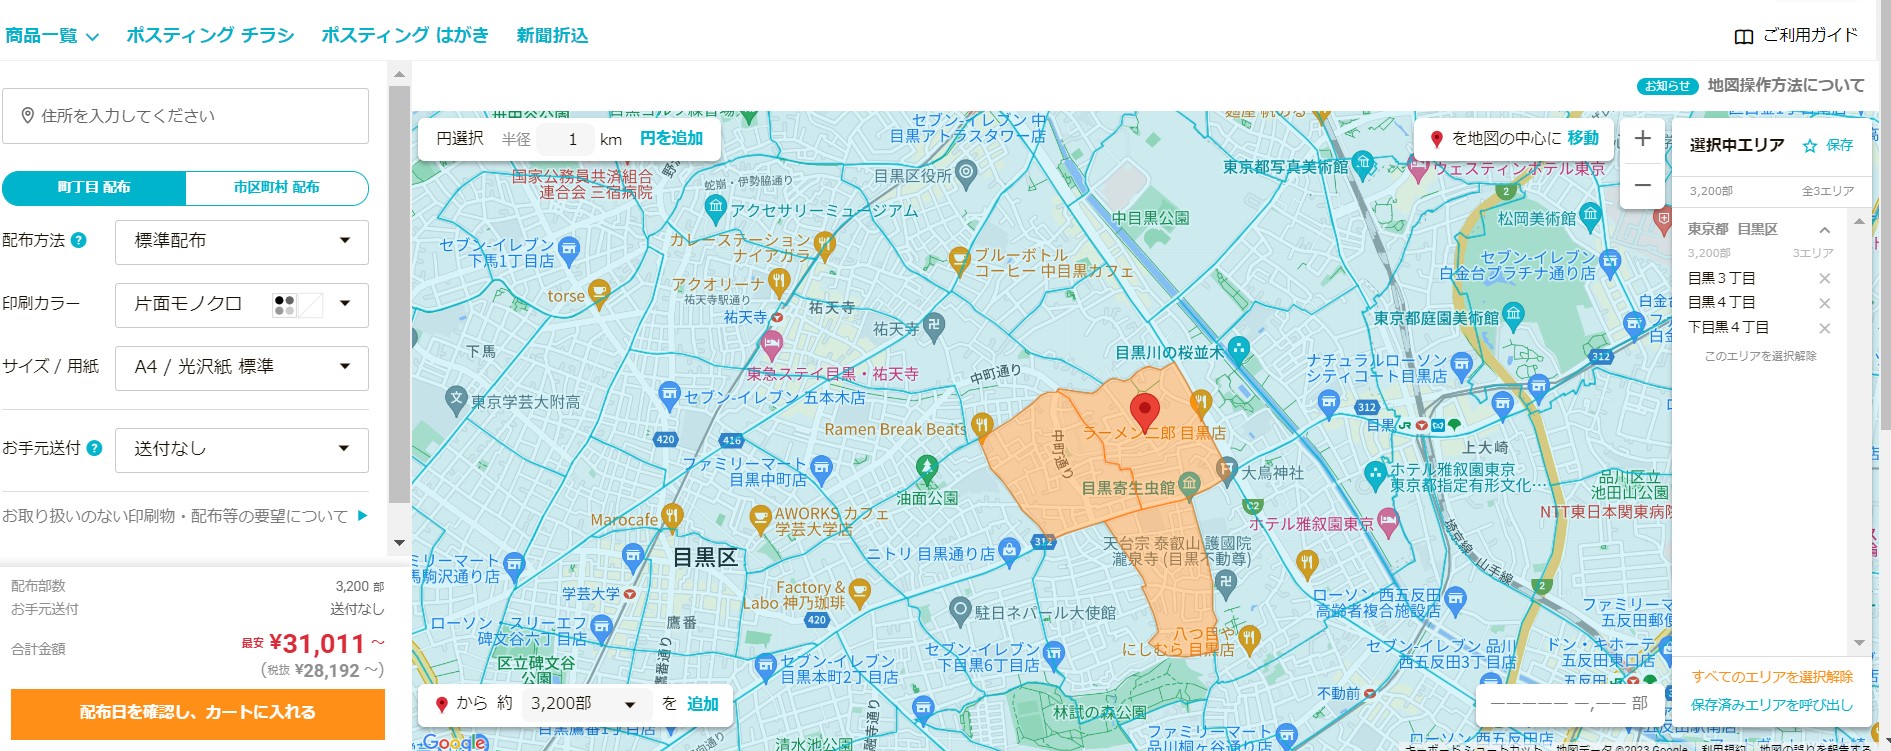This screenshot has width=1891, height=751.
Task: Click the 駐日ネパール大使館 marker icon
Action: tap(961, 609)
